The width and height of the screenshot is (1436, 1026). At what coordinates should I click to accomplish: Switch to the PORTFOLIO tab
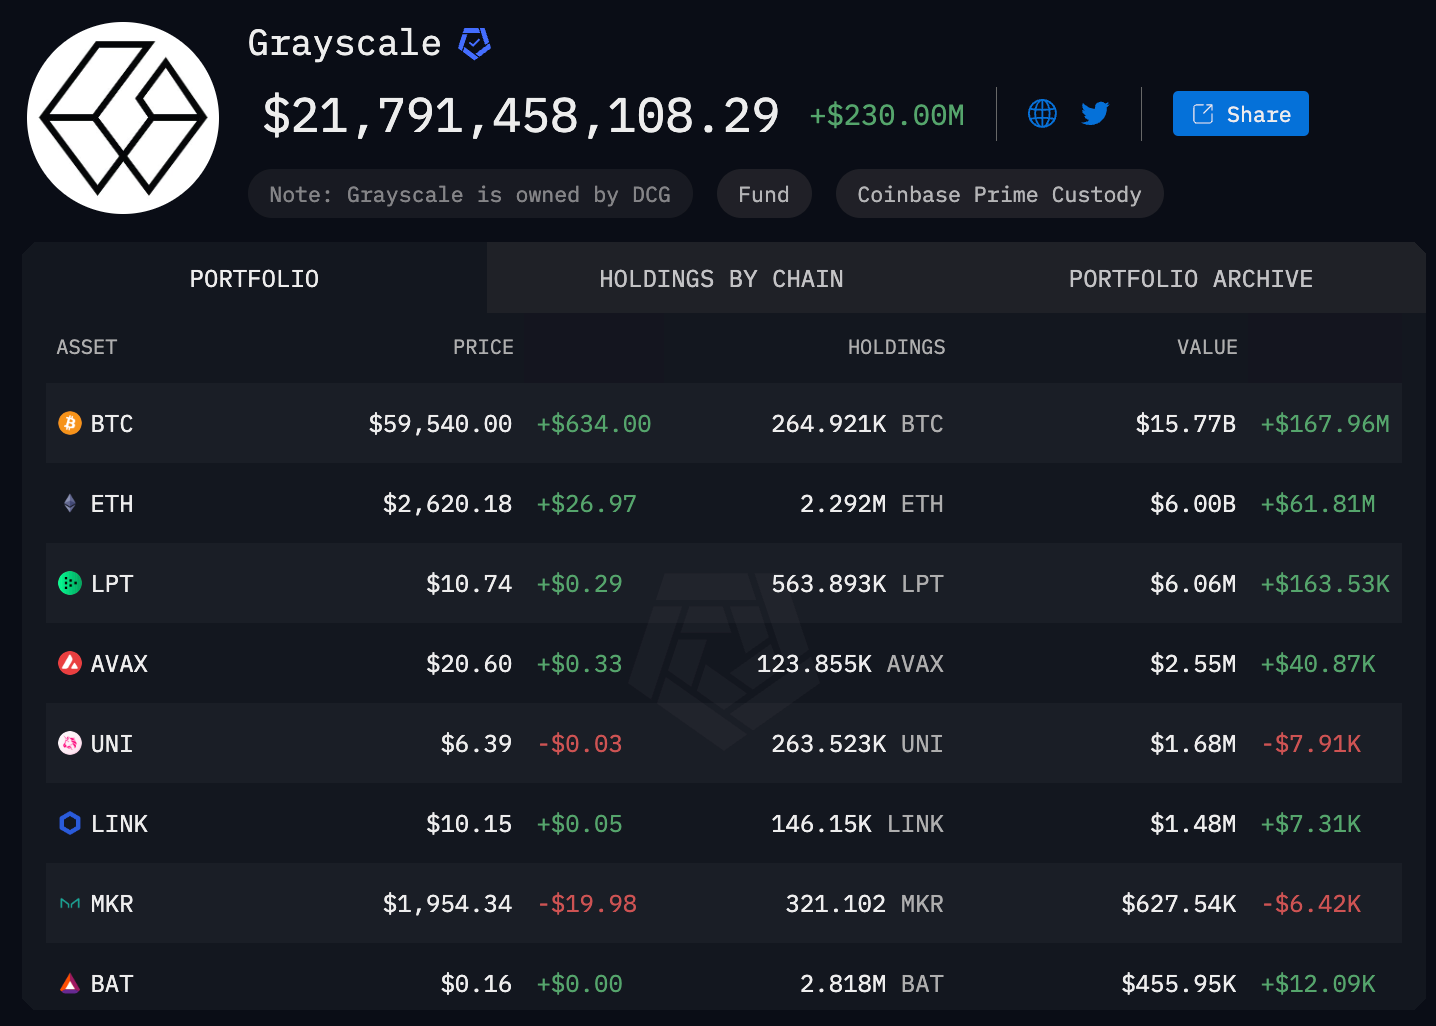[x=254, y=278]
